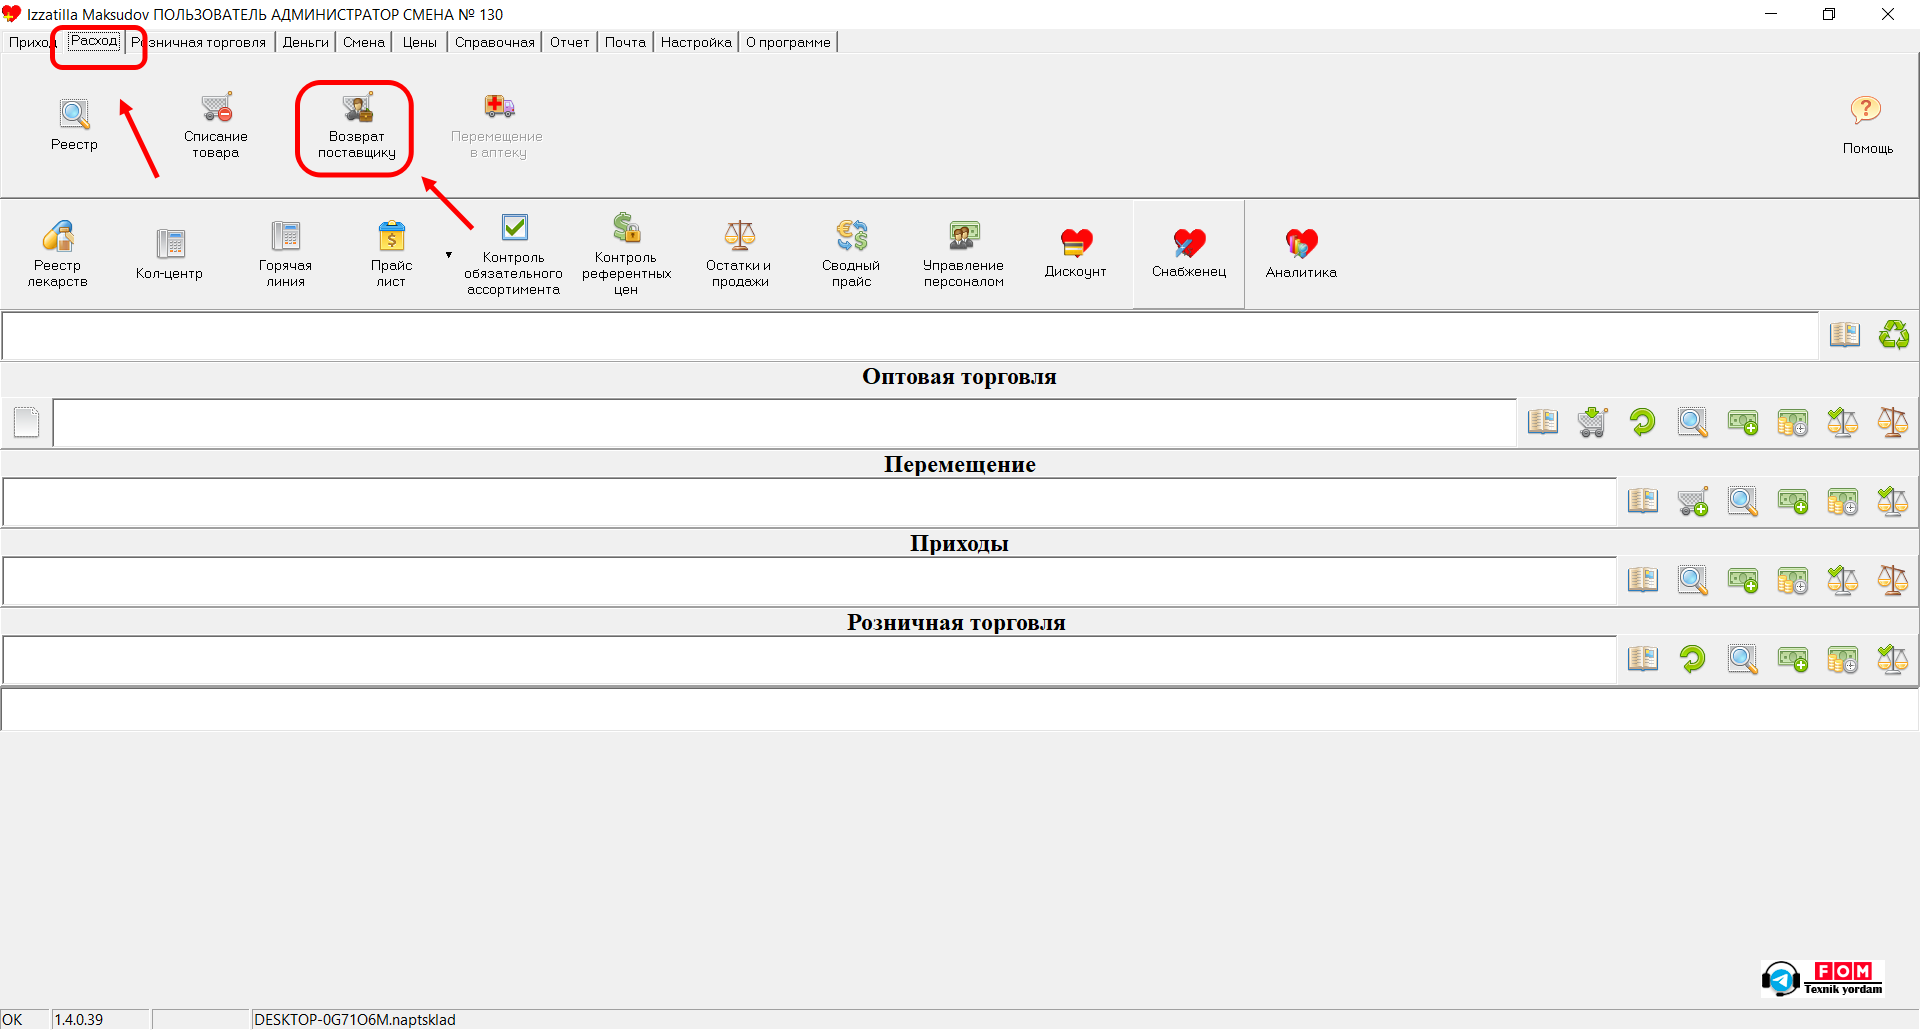The height and width of the screenshot is (1030, 1920).
Task: Switch to the О программе tab
Action: pyautogui.click(x=788, y=42)
